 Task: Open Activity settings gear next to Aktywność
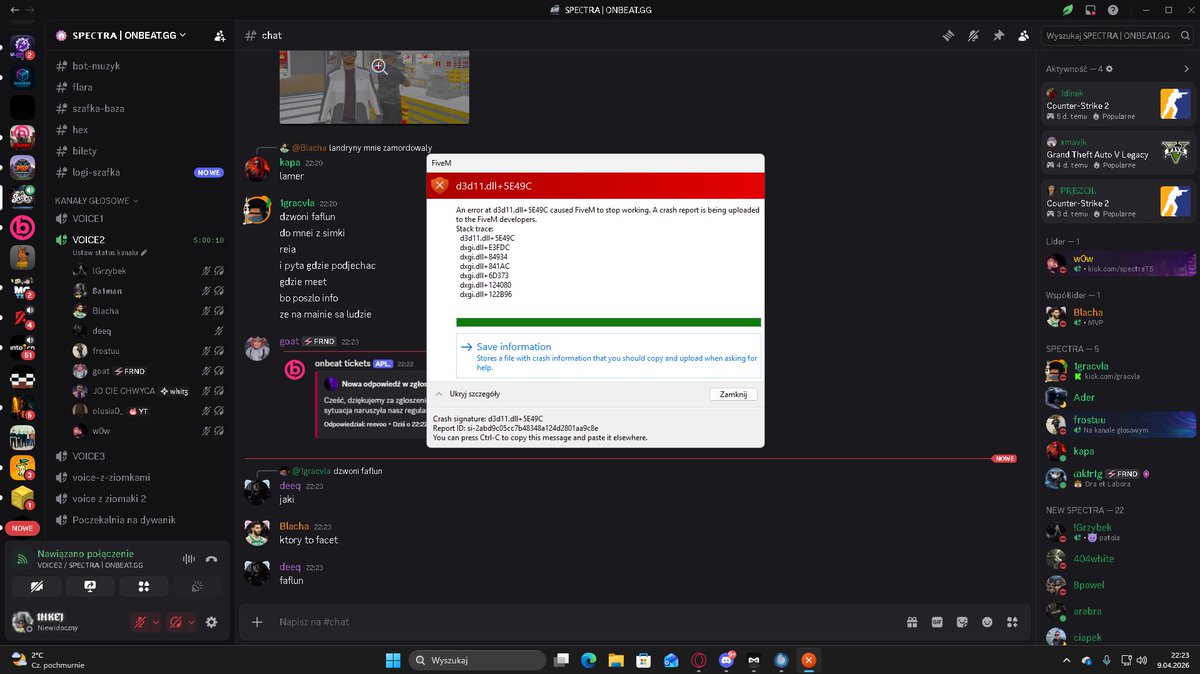pyautogui.click(x=1109, y=69)
